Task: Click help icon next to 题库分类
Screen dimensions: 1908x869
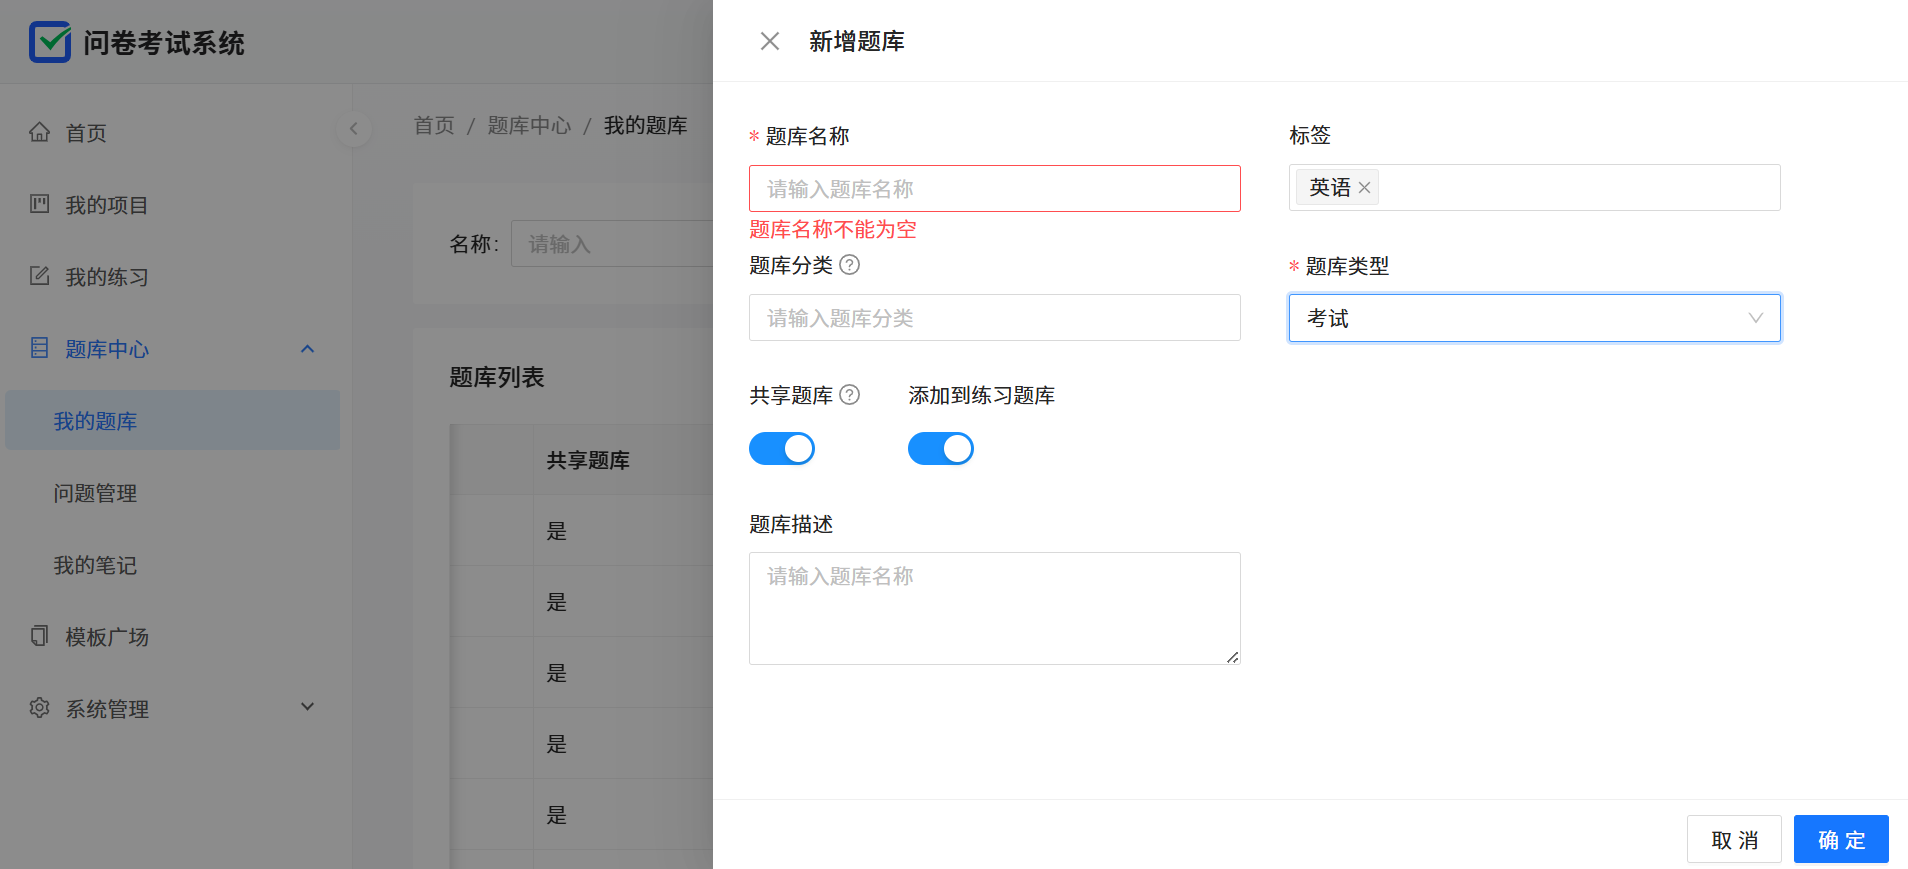Action: [849, 265]
